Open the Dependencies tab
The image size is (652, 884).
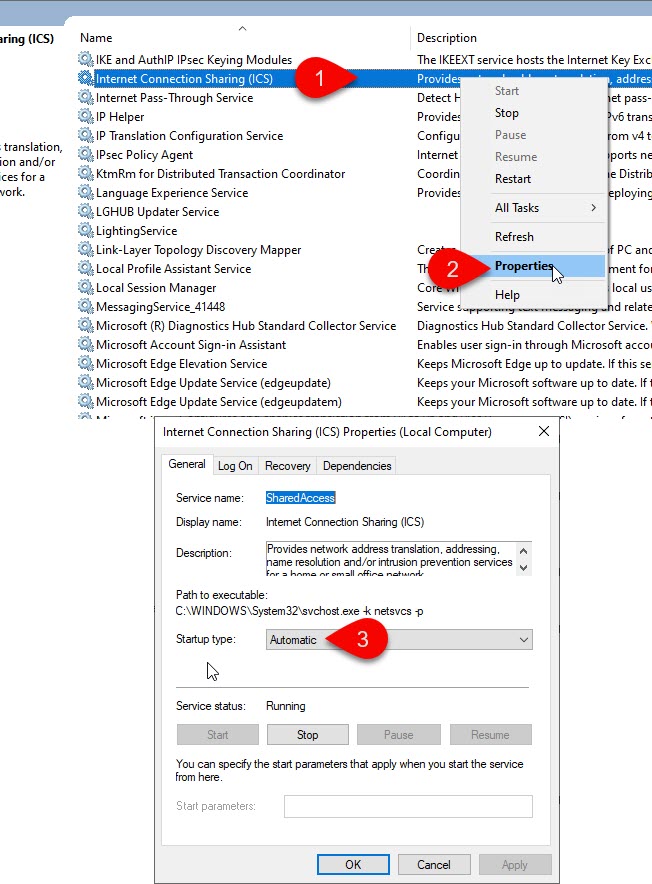coord(357,466)
